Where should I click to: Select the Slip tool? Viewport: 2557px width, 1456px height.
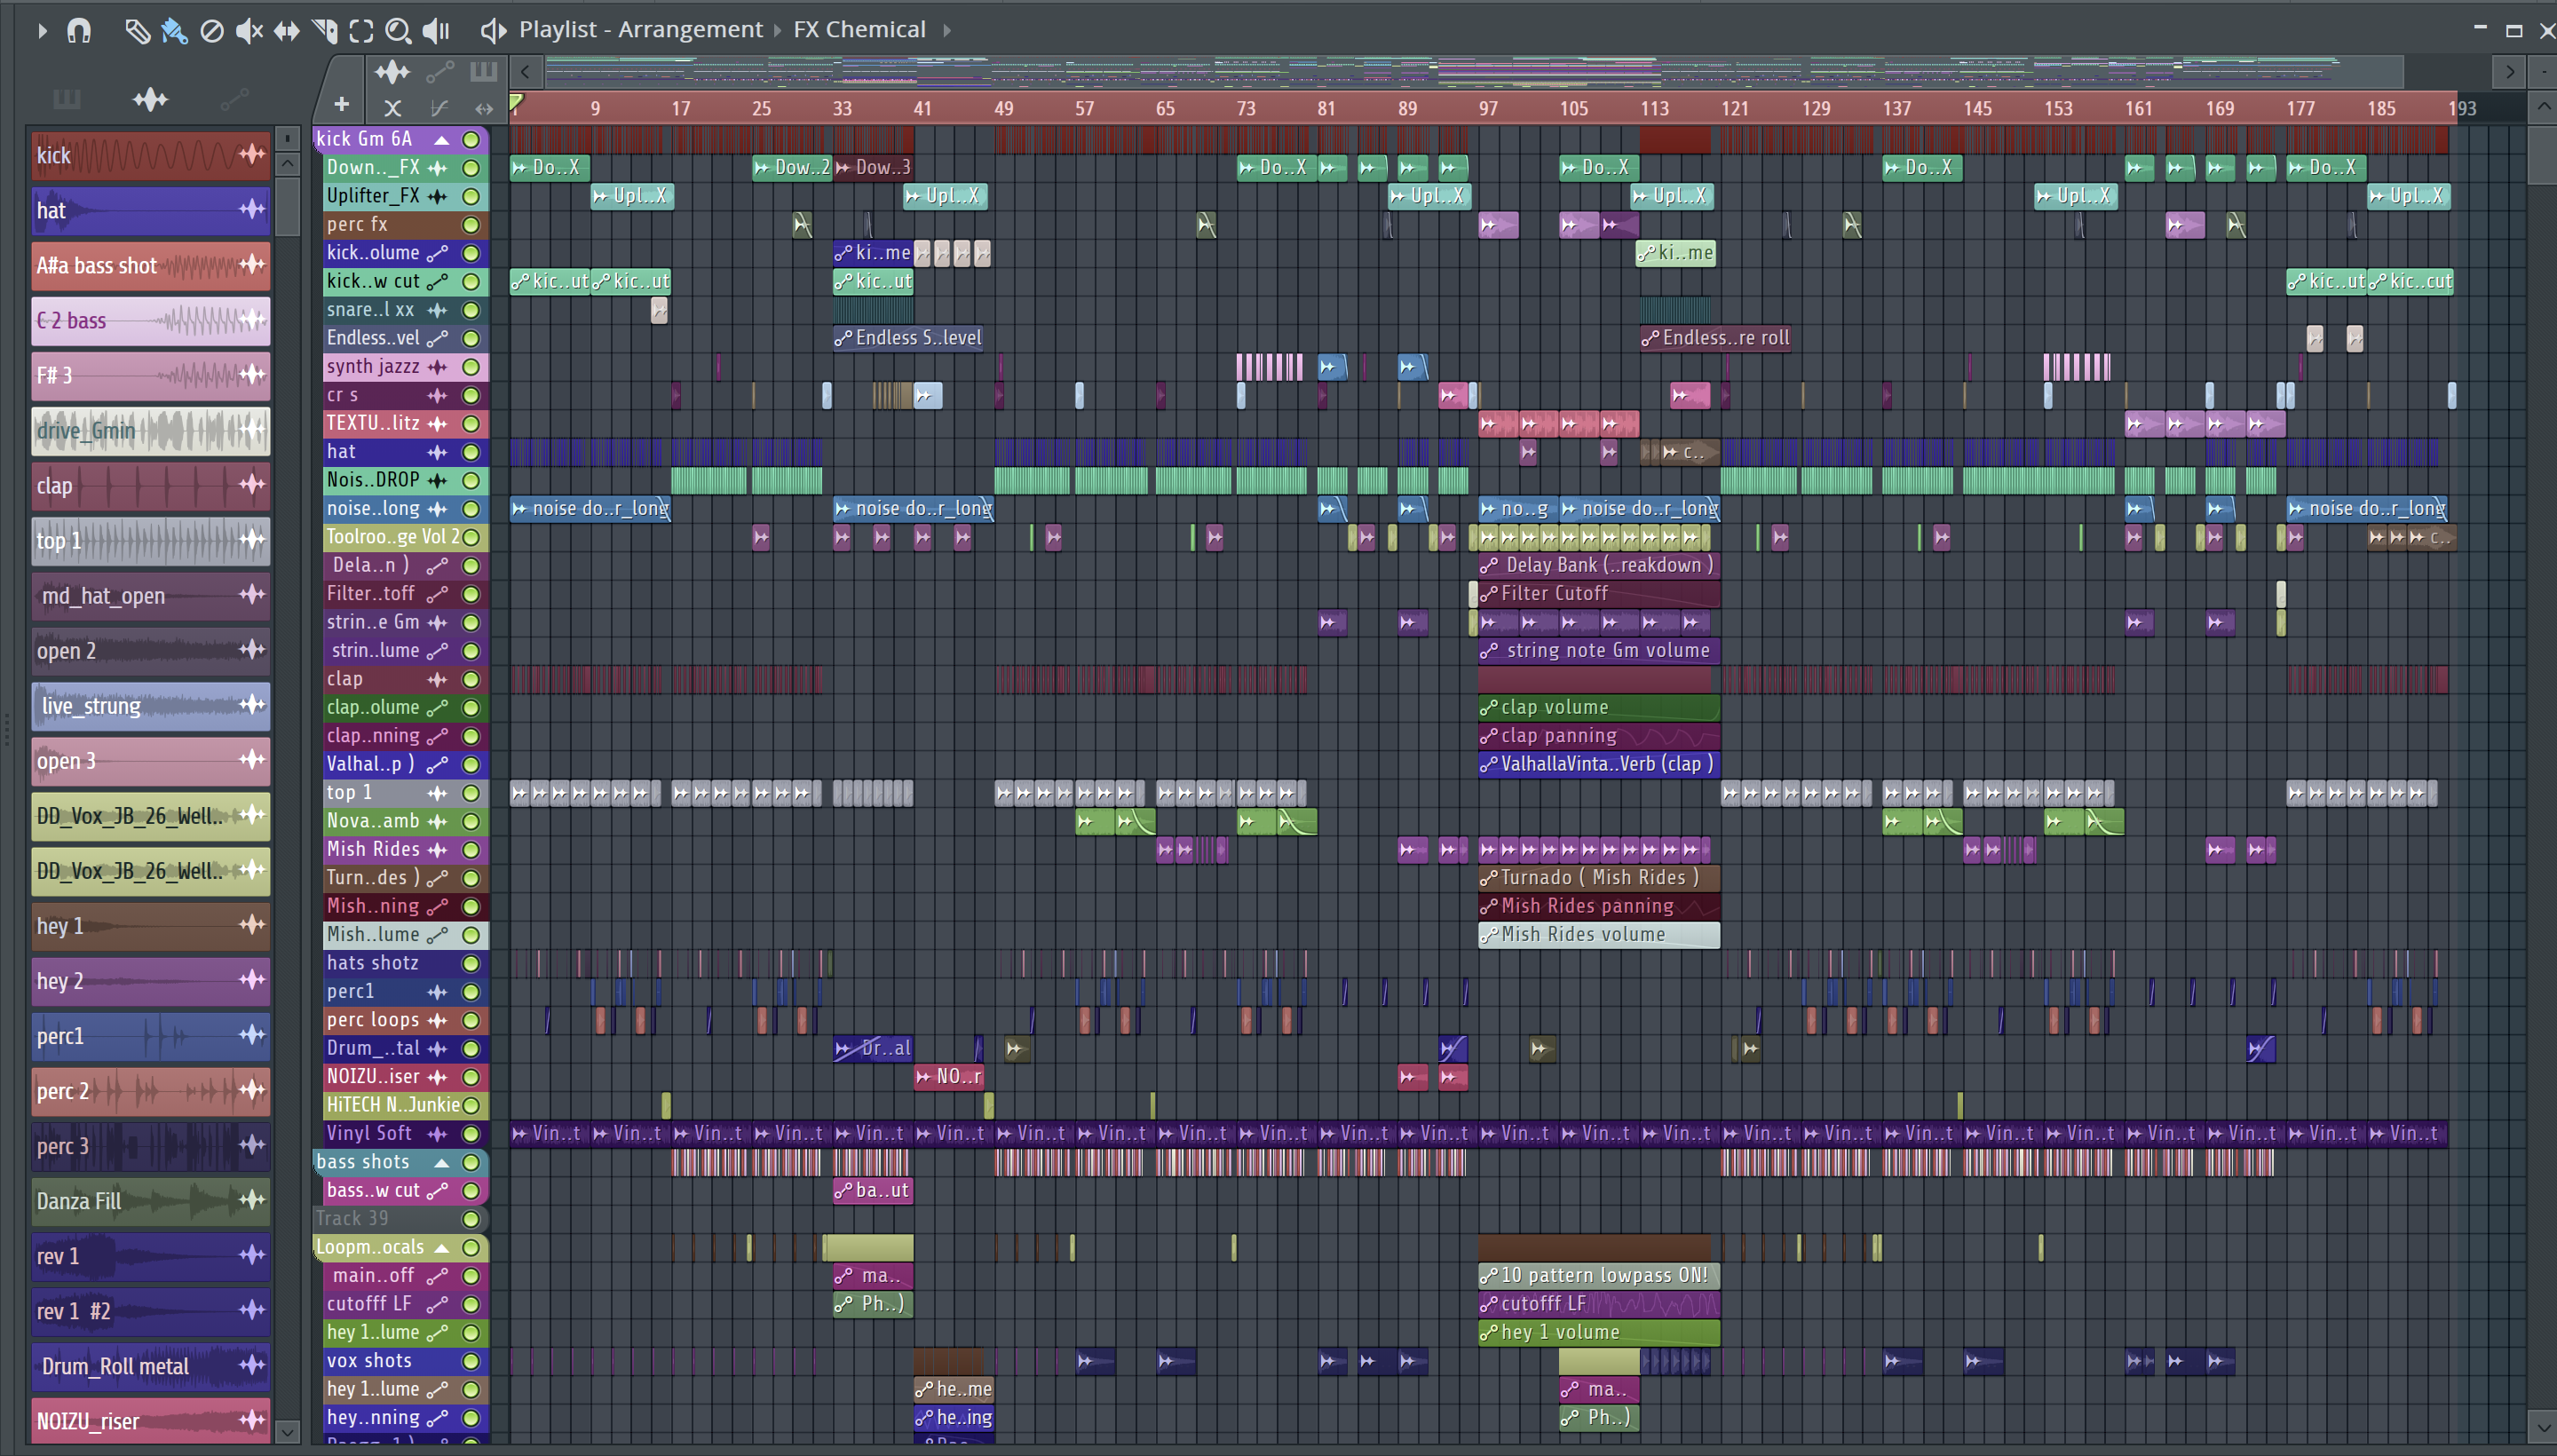pos(287,30)
